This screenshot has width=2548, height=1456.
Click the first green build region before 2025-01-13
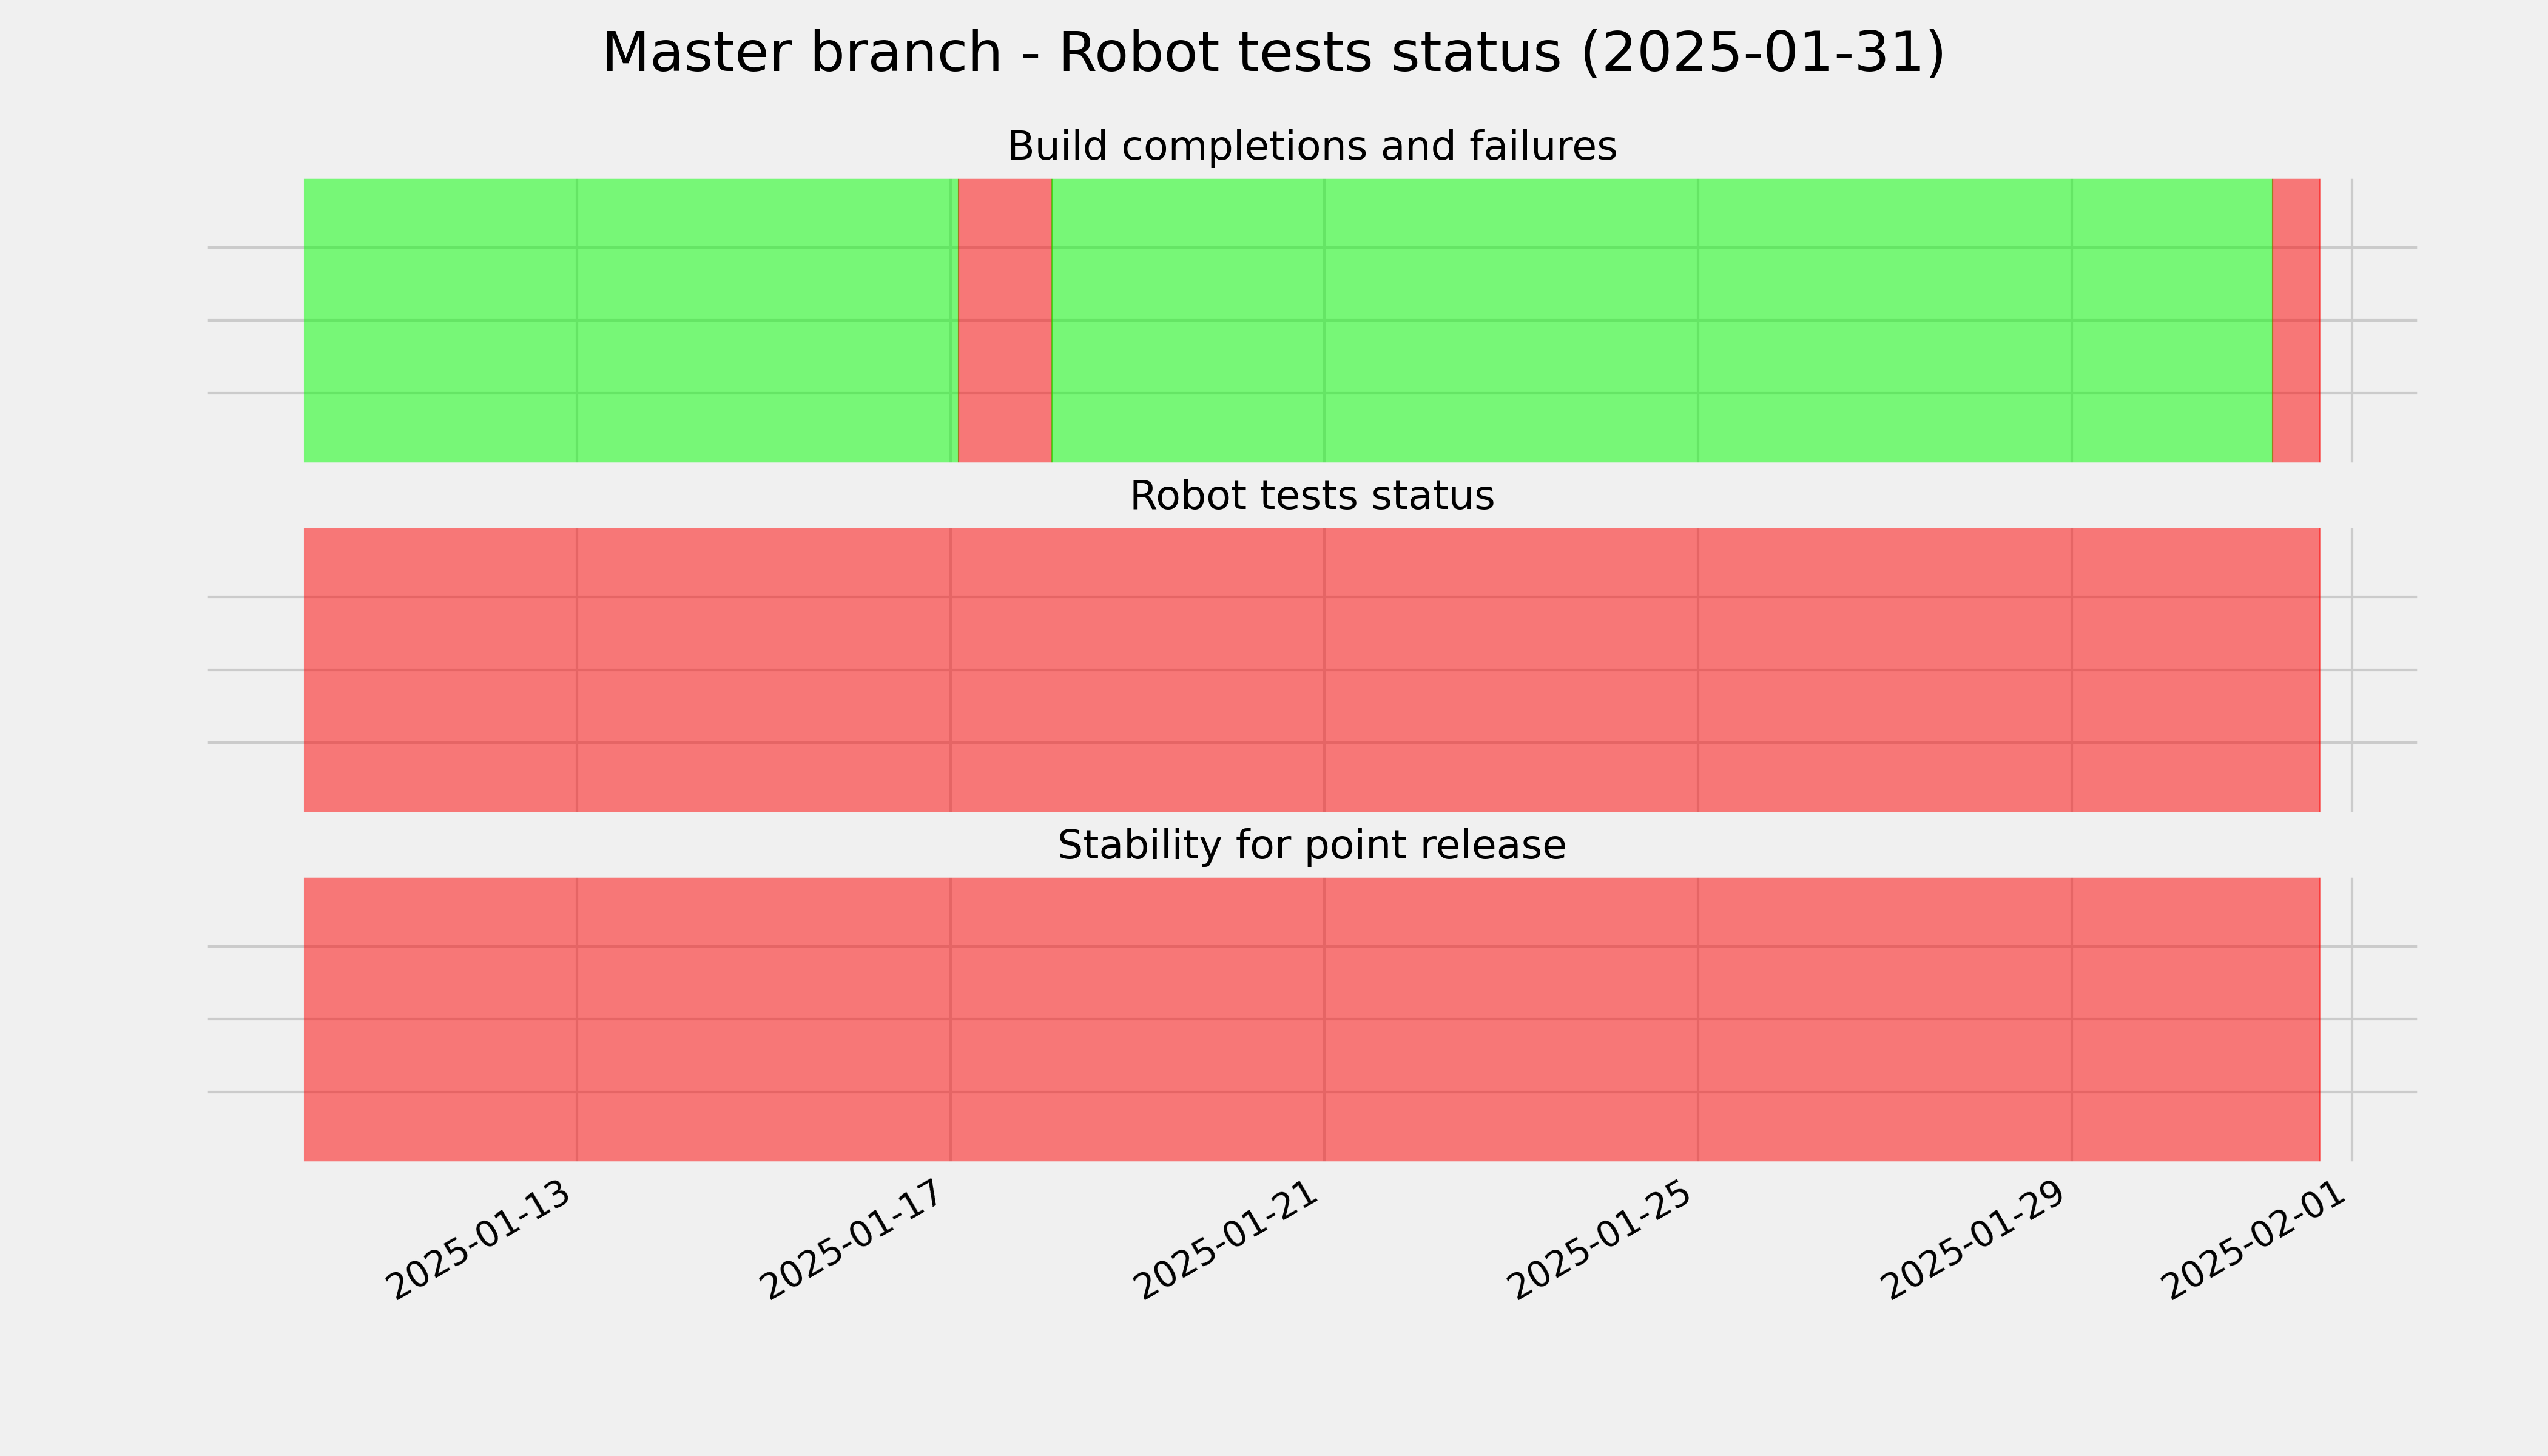[440, 320]
